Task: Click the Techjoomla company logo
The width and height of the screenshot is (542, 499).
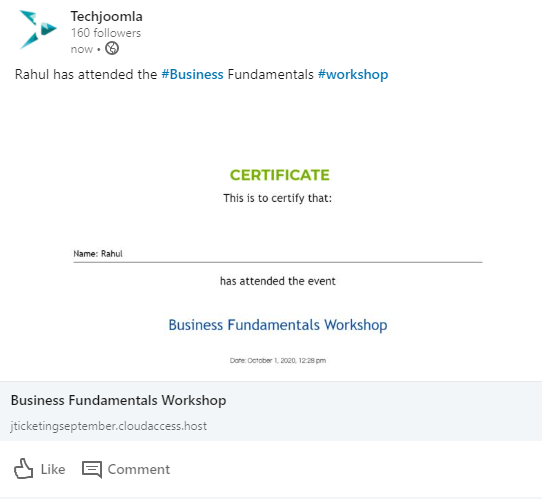Action: click(x=38, y=30)
